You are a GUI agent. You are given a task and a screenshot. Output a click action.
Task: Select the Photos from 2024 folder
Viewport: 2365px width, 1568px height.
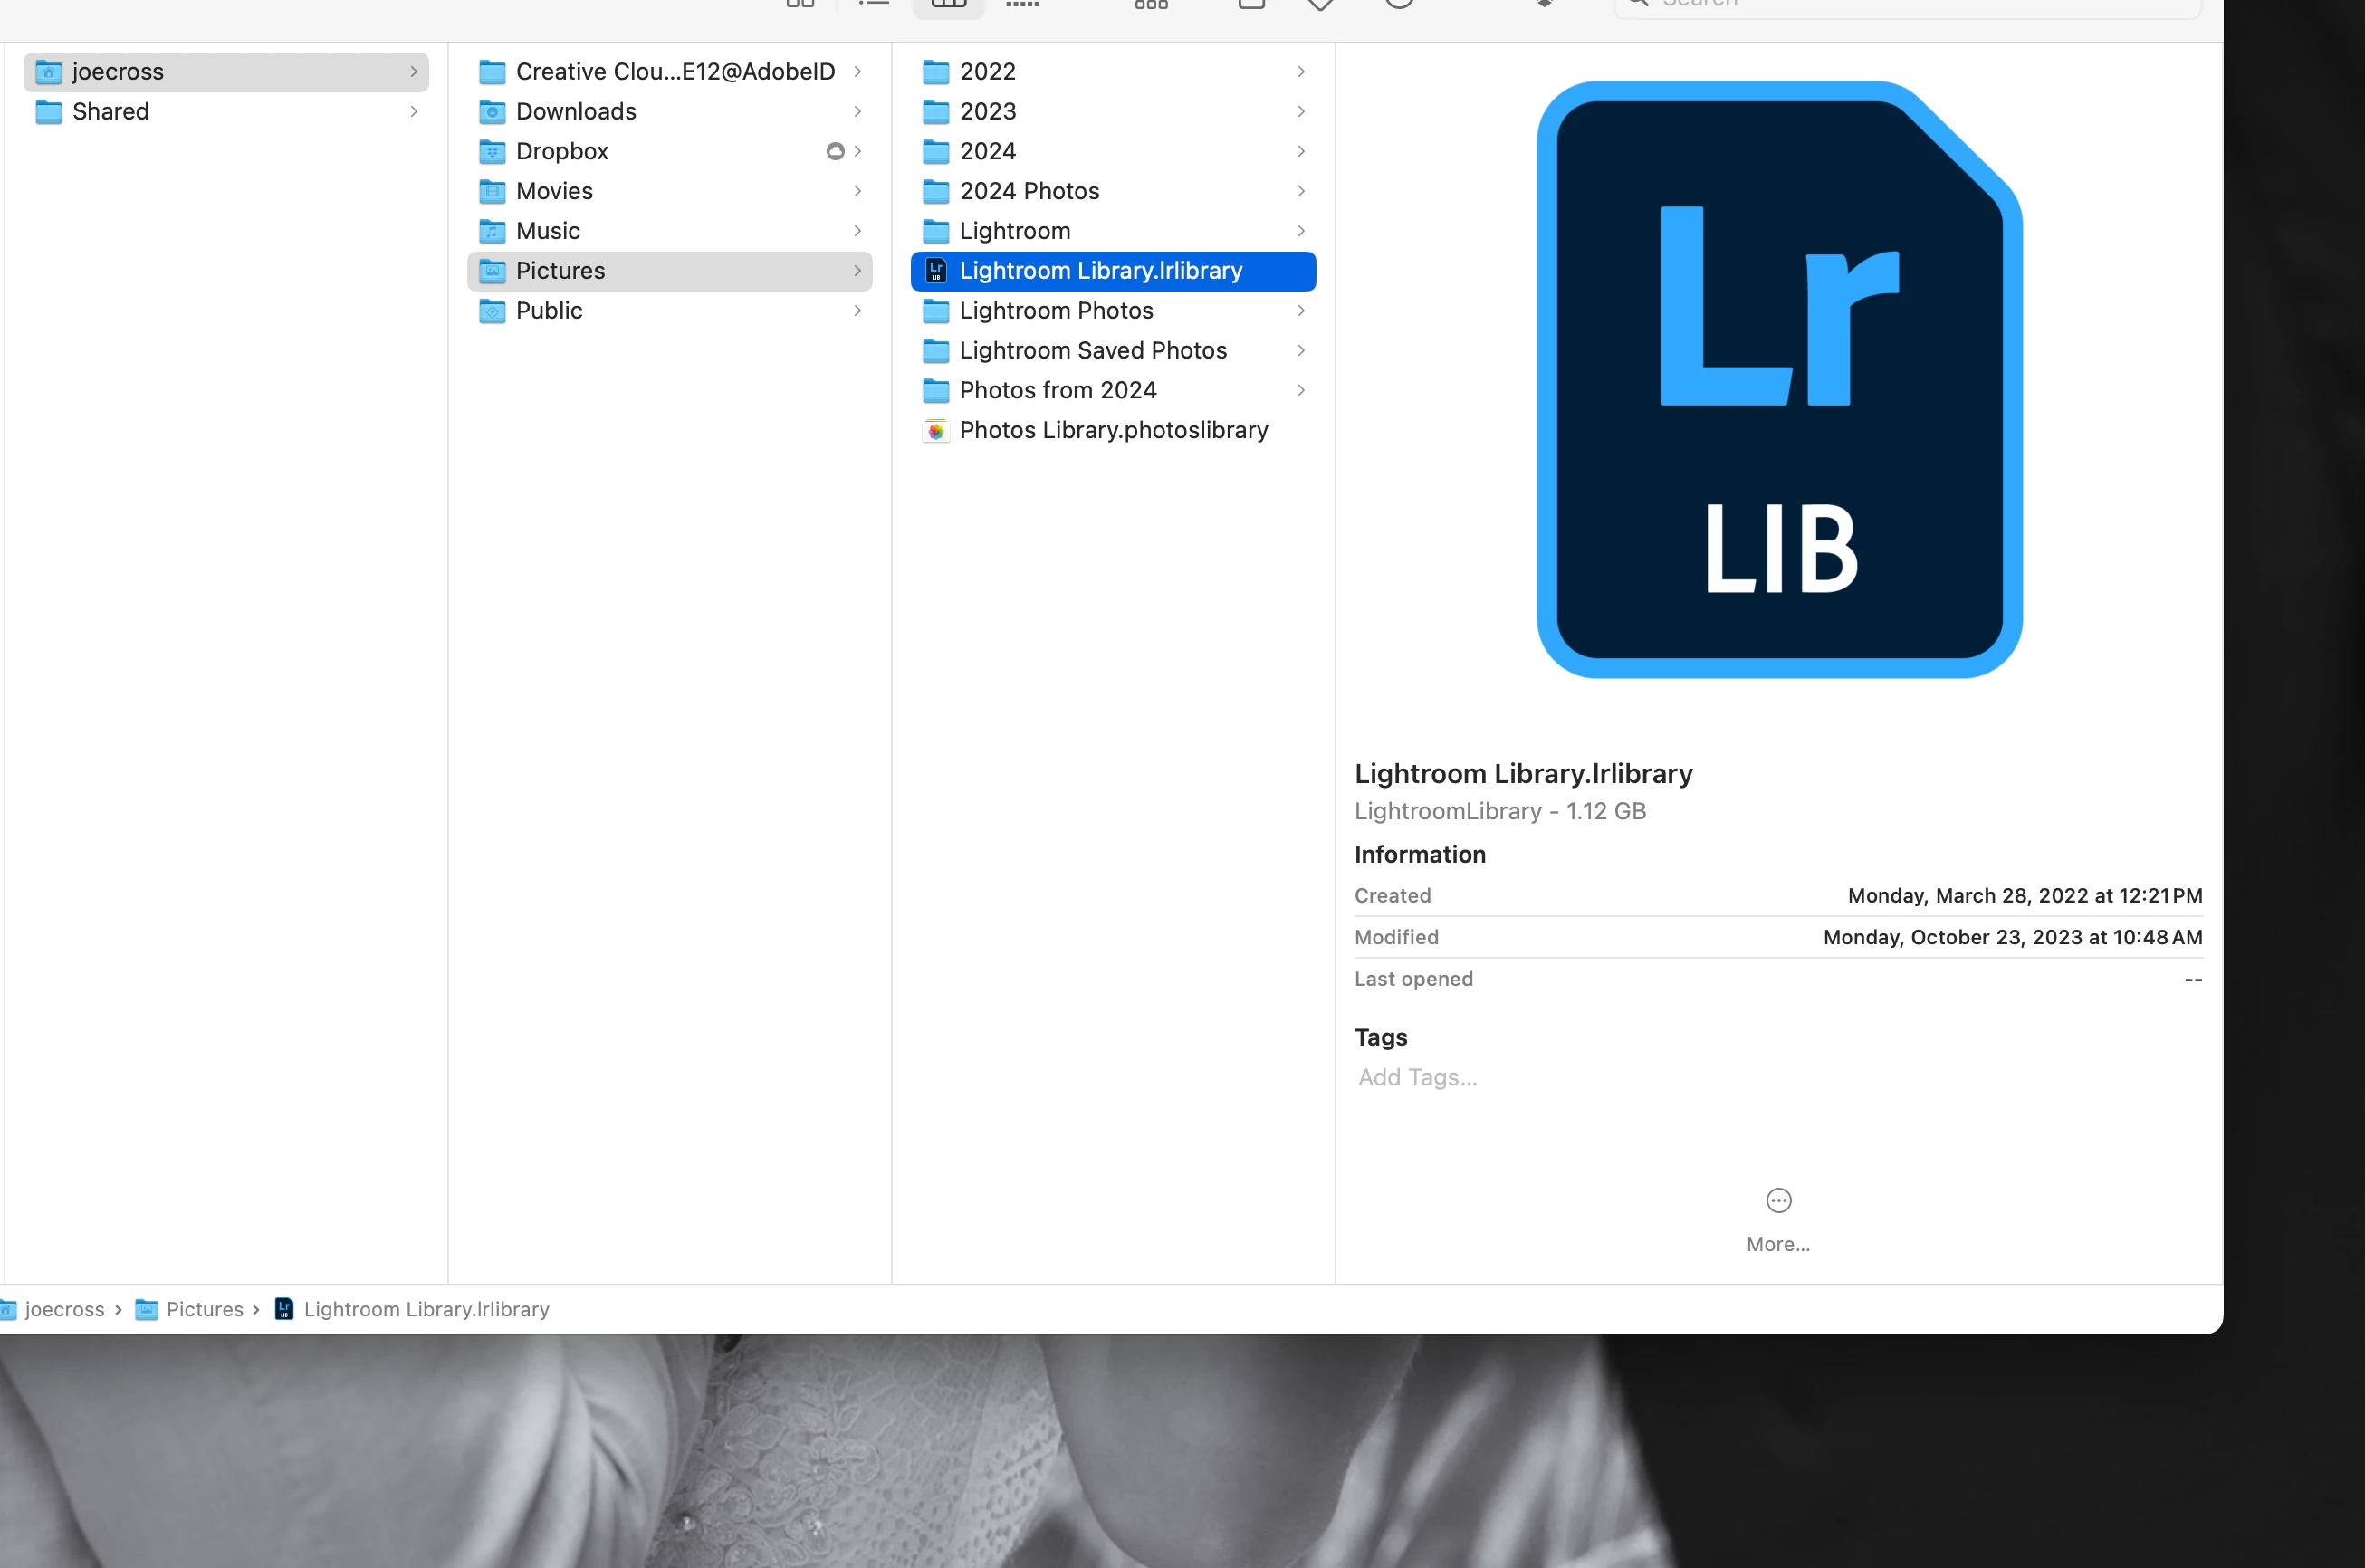tap(1057, 390)
